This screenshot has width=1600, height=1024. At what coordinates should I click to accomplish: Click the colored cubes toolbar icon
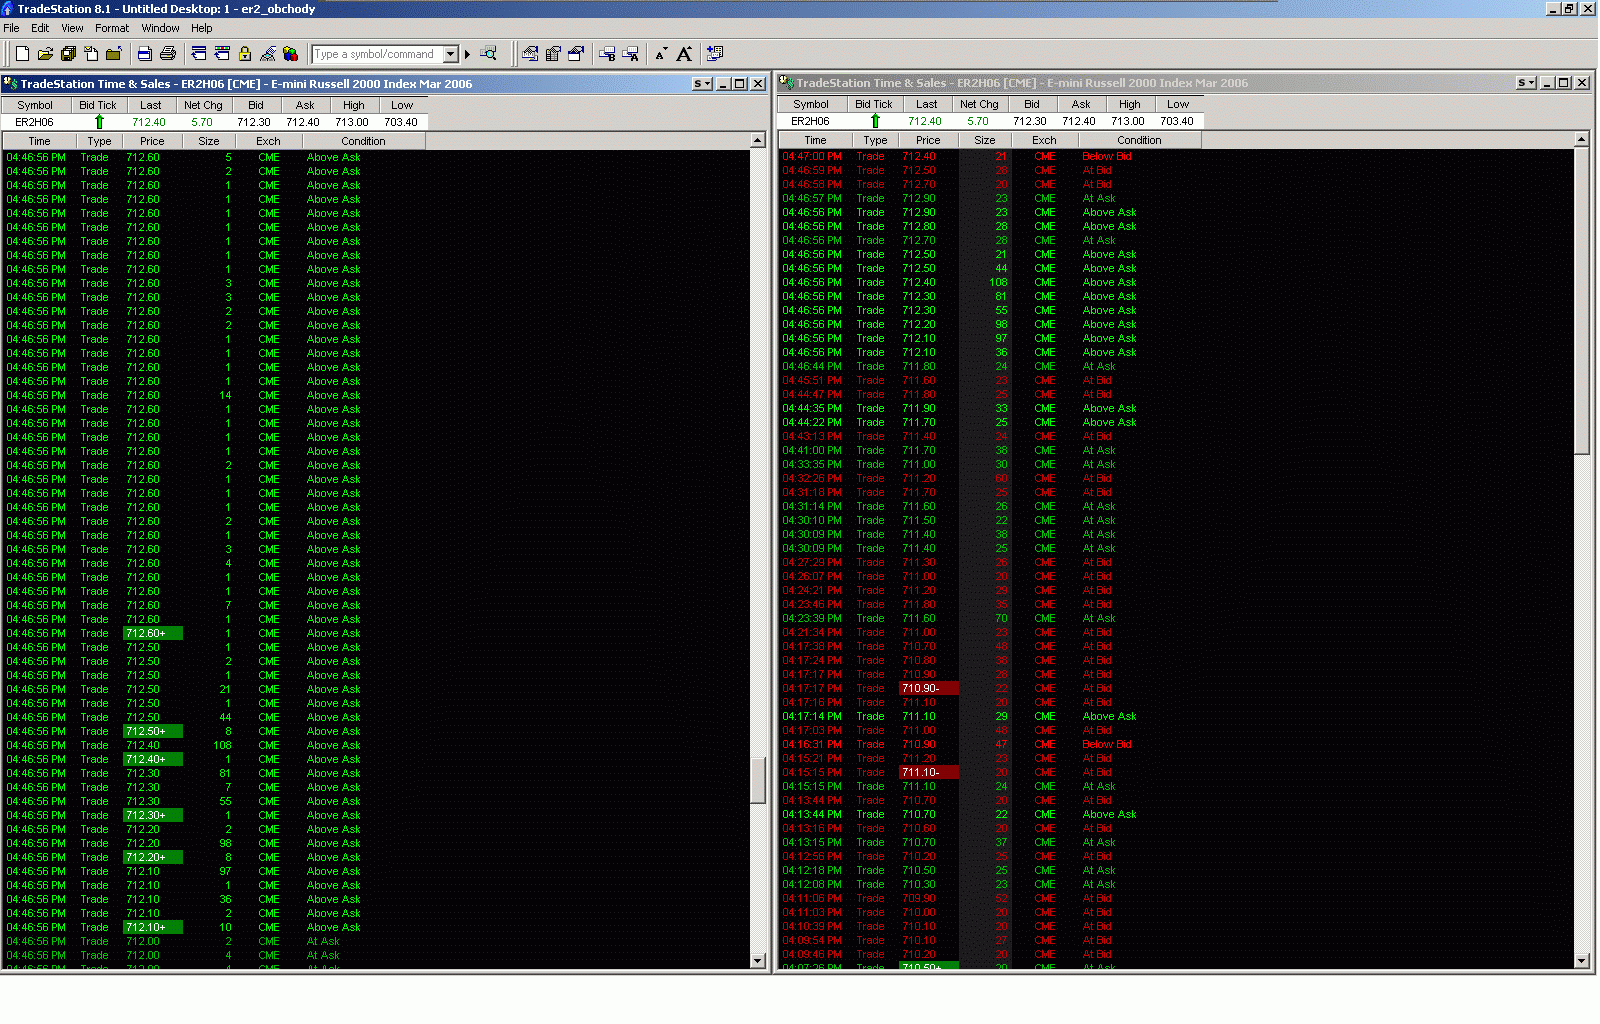click(291, 54)
